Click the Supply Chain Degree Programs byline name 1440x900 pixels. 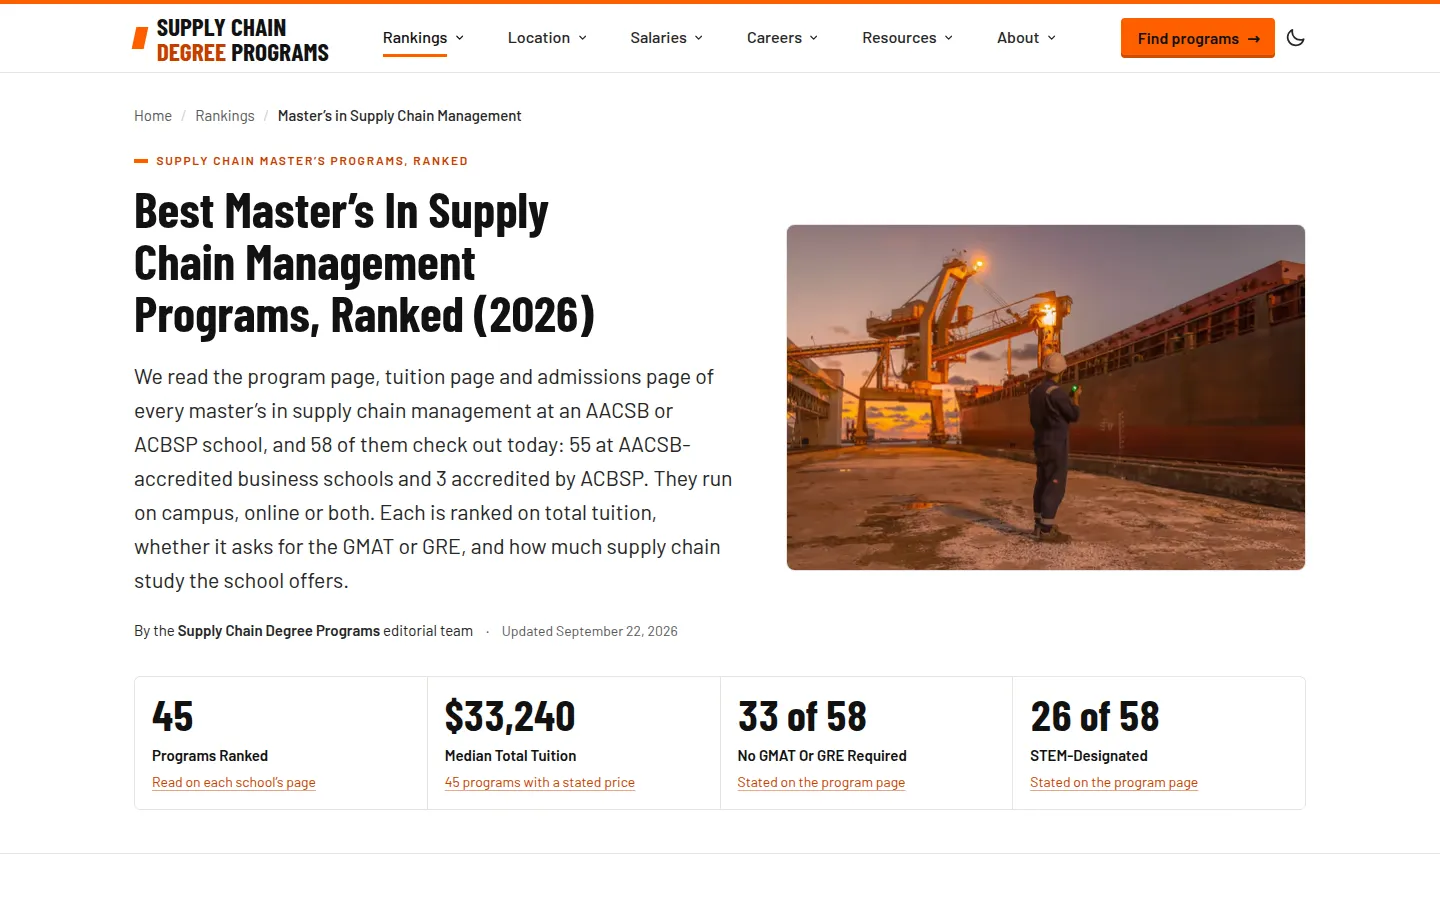click(x=279, y=631)
